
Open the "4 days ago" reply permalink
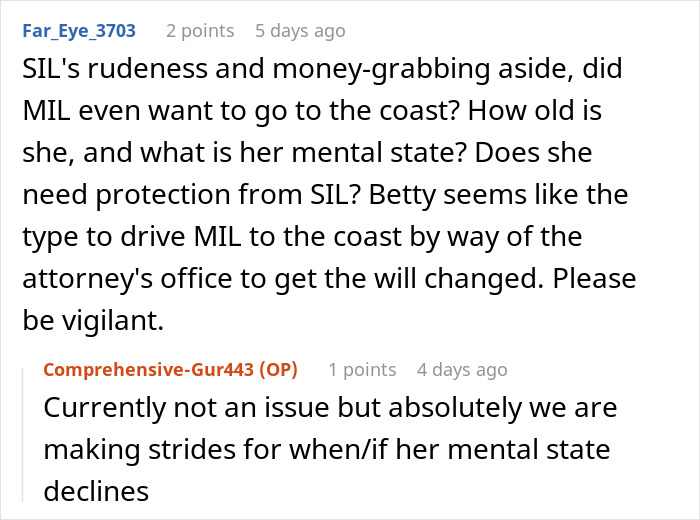[462, 370]
